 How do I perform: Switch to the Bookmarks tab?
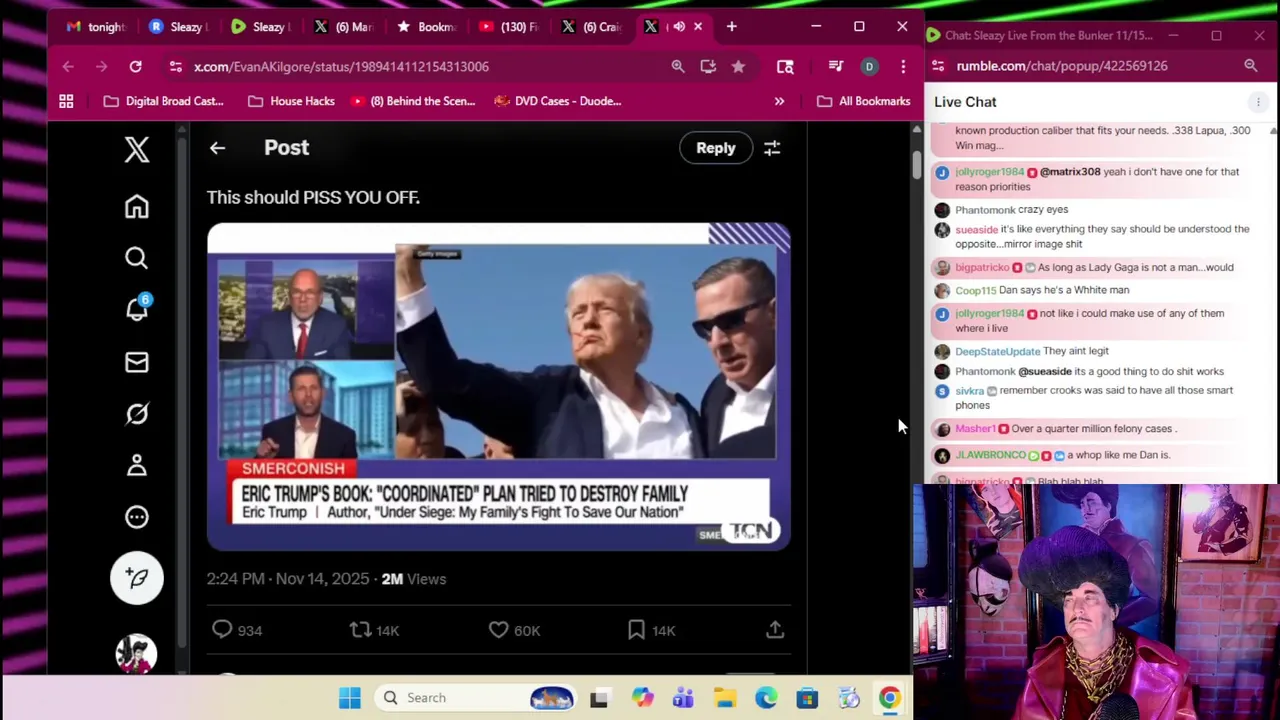(426, 27)
